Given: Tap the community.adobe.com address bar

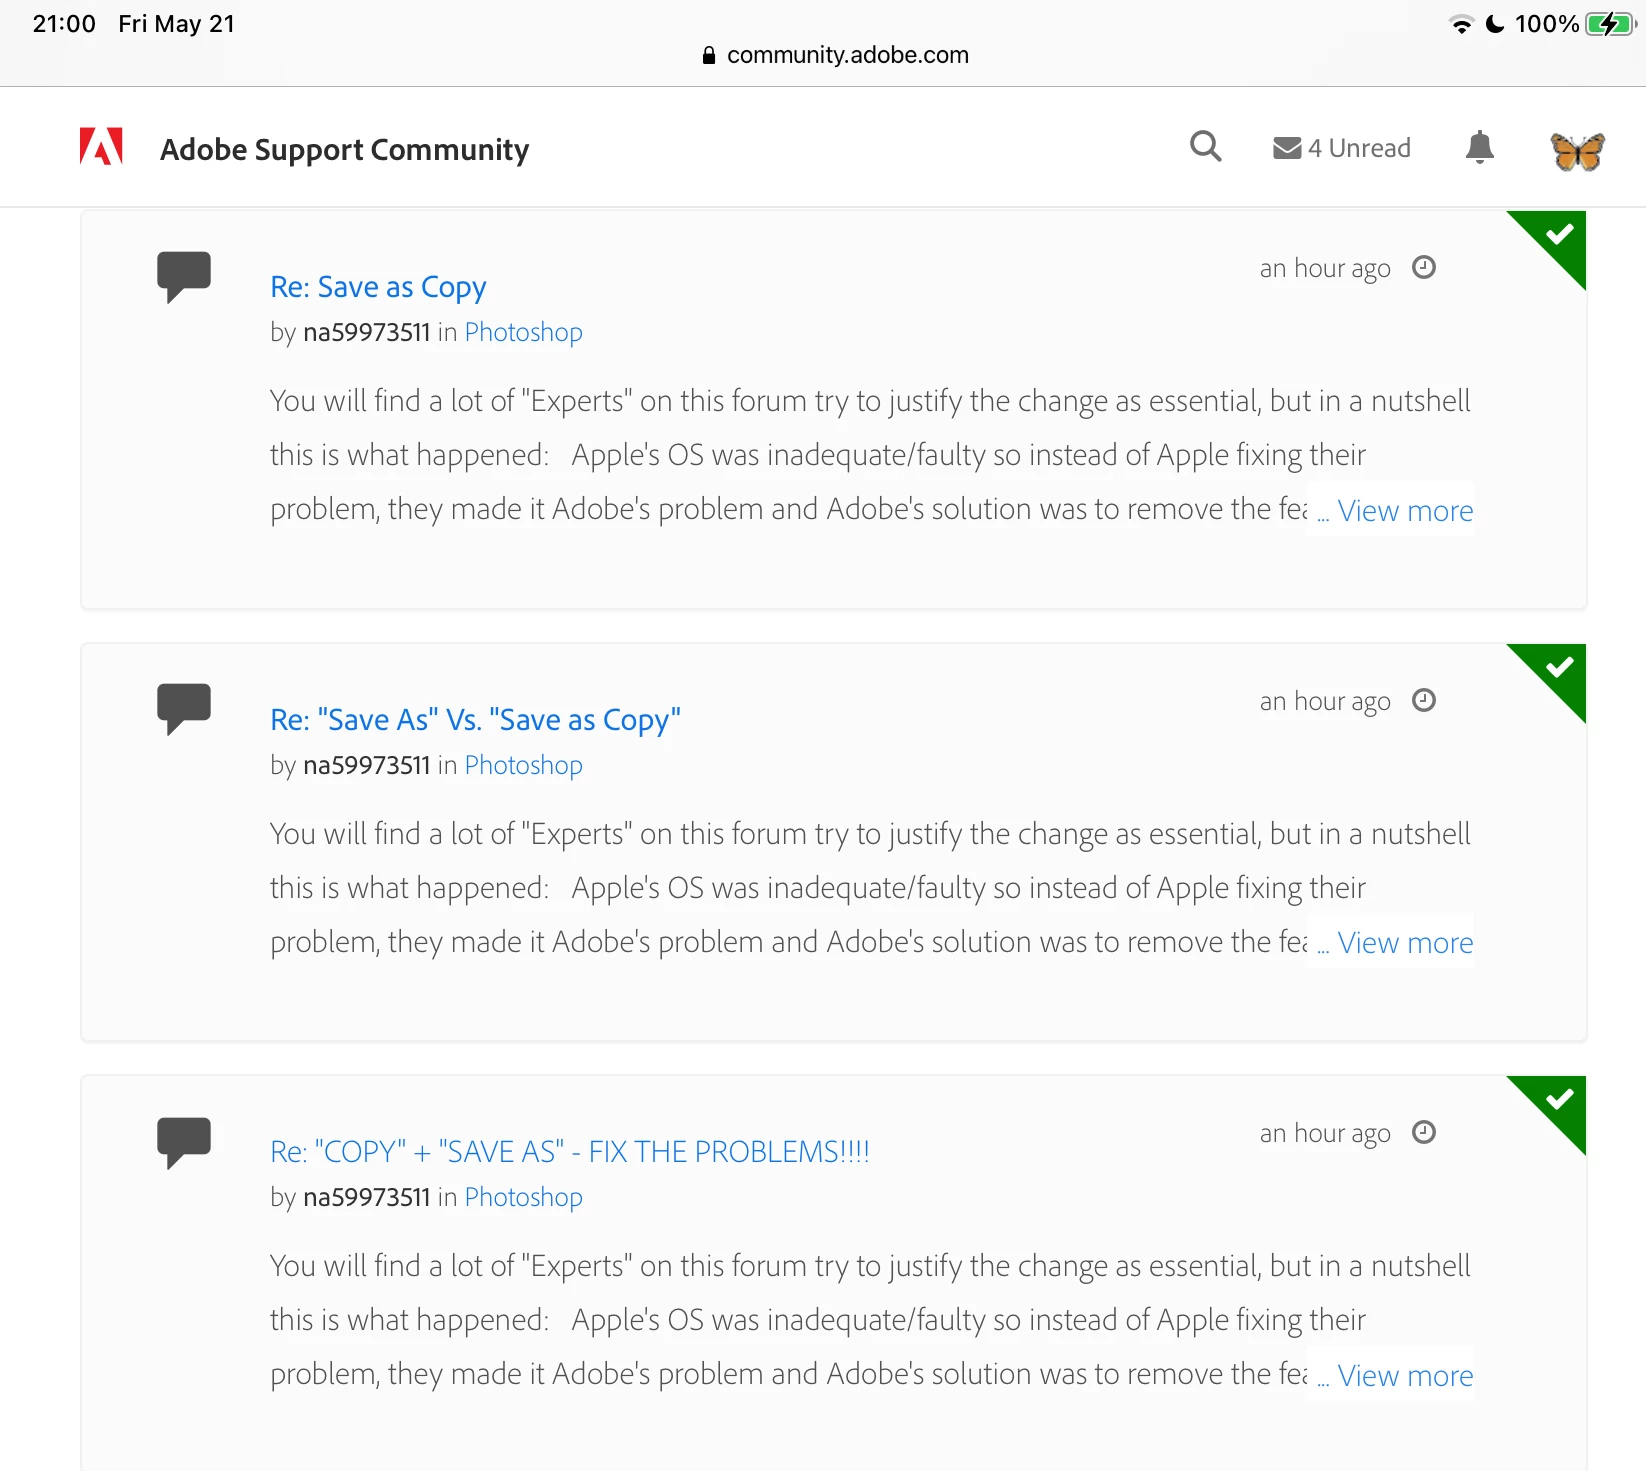Looking at the screenshot, I should (x=836, y=55).
